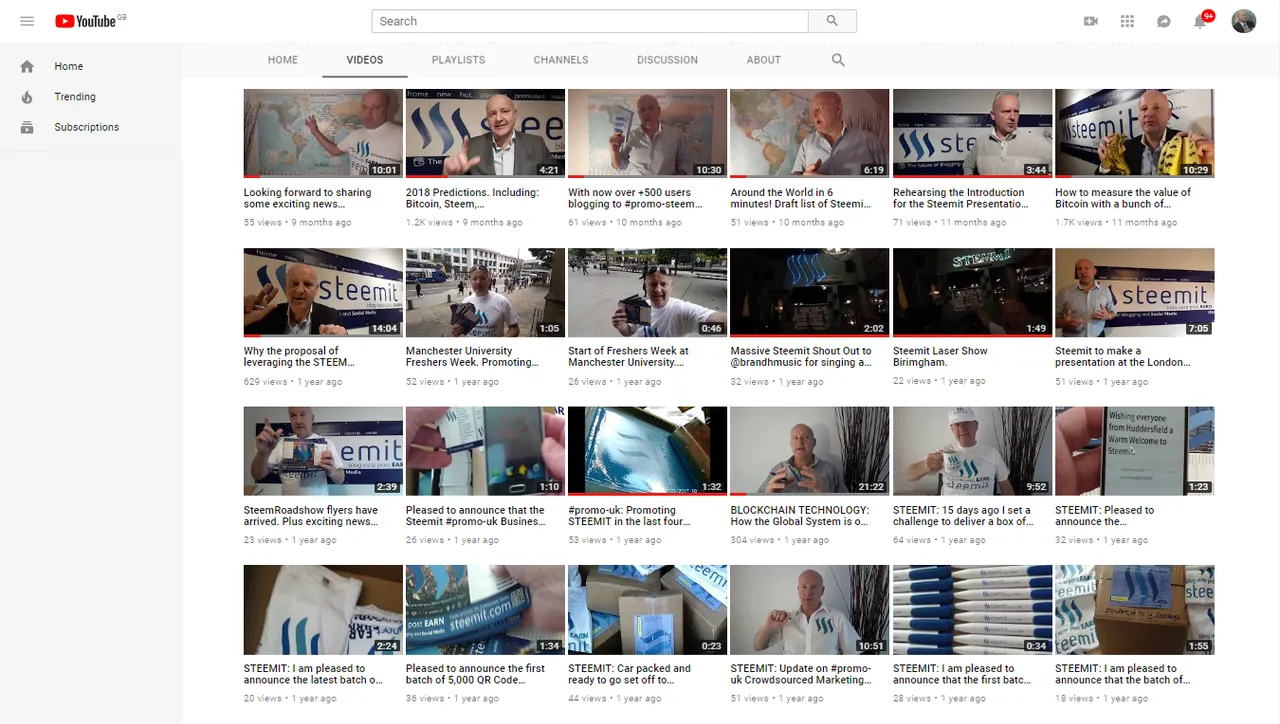Play the 1:23 Huddersfield welcome thumbnail

[x=1134, y=451]
